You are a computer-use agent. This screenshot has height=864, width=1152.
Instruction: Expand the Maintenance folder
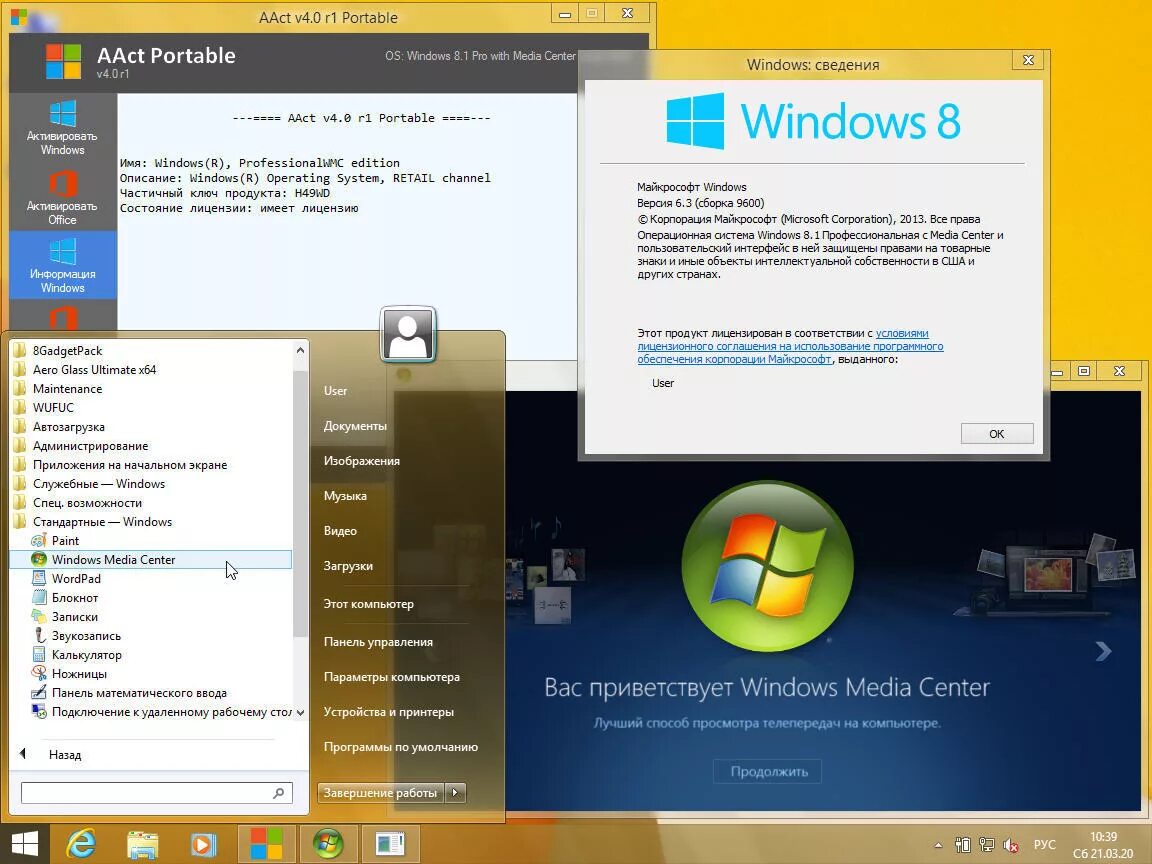[x=67, y=389]
